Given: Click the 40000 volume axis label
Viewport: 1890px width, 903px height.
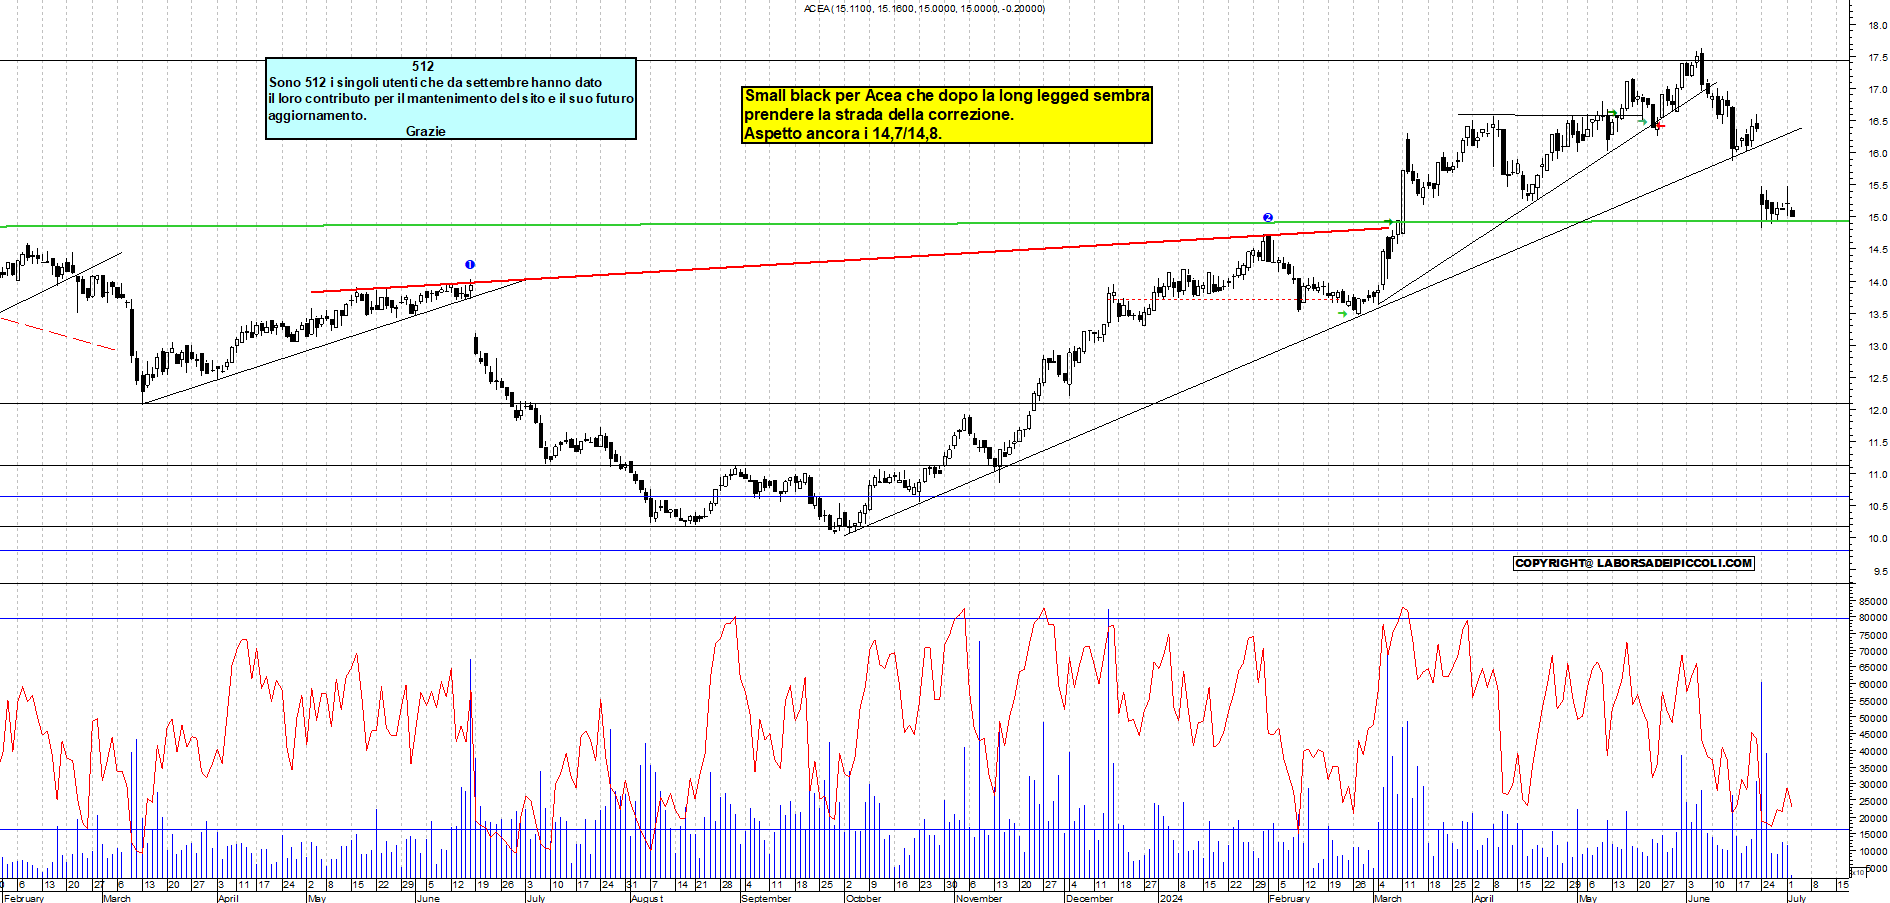Looking at the screenshot, I should click(x=1873, y=752).
